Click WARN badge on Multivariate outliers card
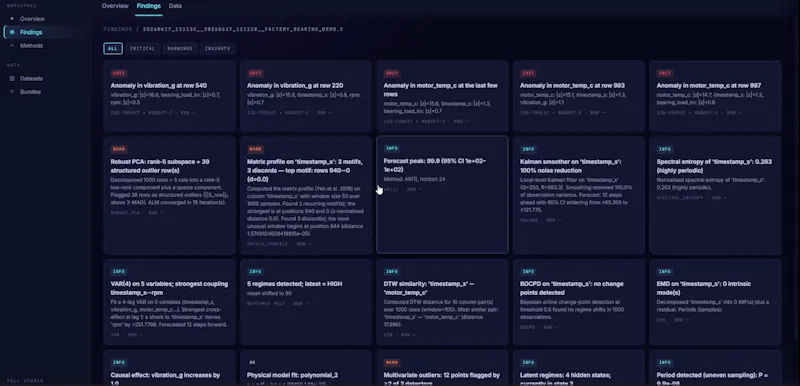 click(391, 363)
